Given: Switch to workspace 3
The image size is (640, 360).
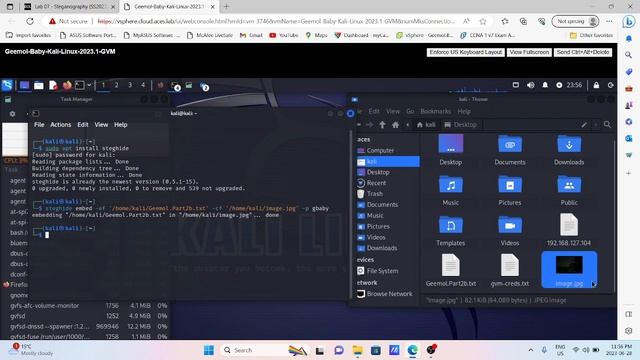Looking at the screenshot, I should (130, 85).
